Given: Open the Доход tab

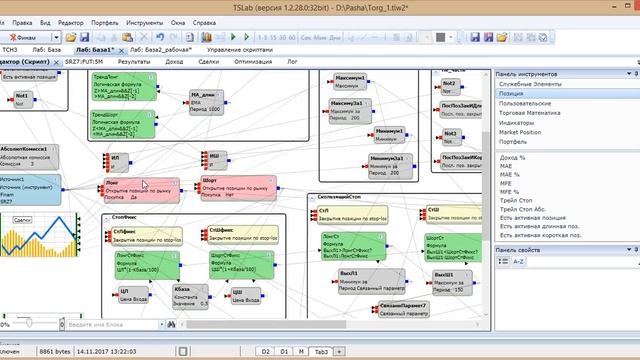Looking at the screenshot, I should pos(174,62).
